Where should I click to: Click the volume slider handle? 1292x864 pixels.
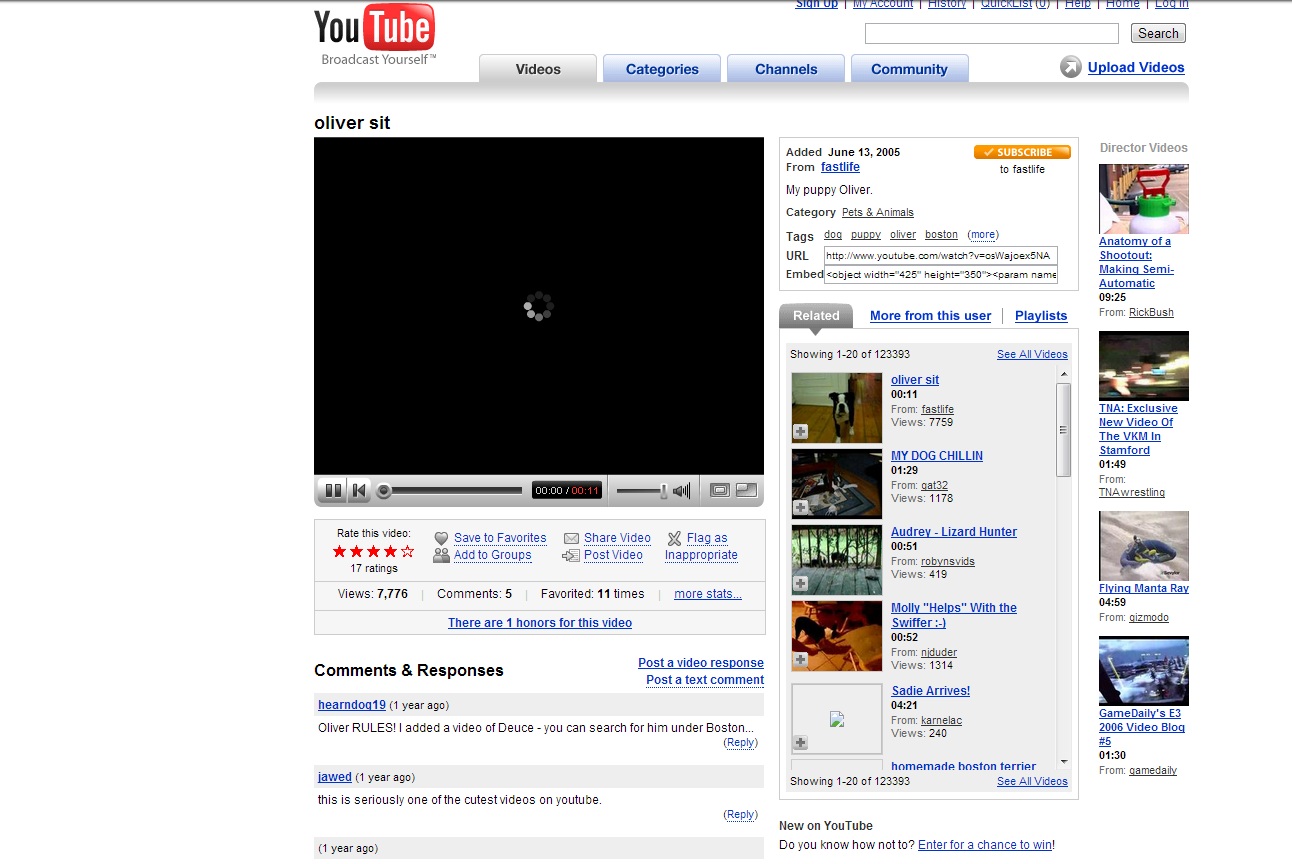point(663,490)
